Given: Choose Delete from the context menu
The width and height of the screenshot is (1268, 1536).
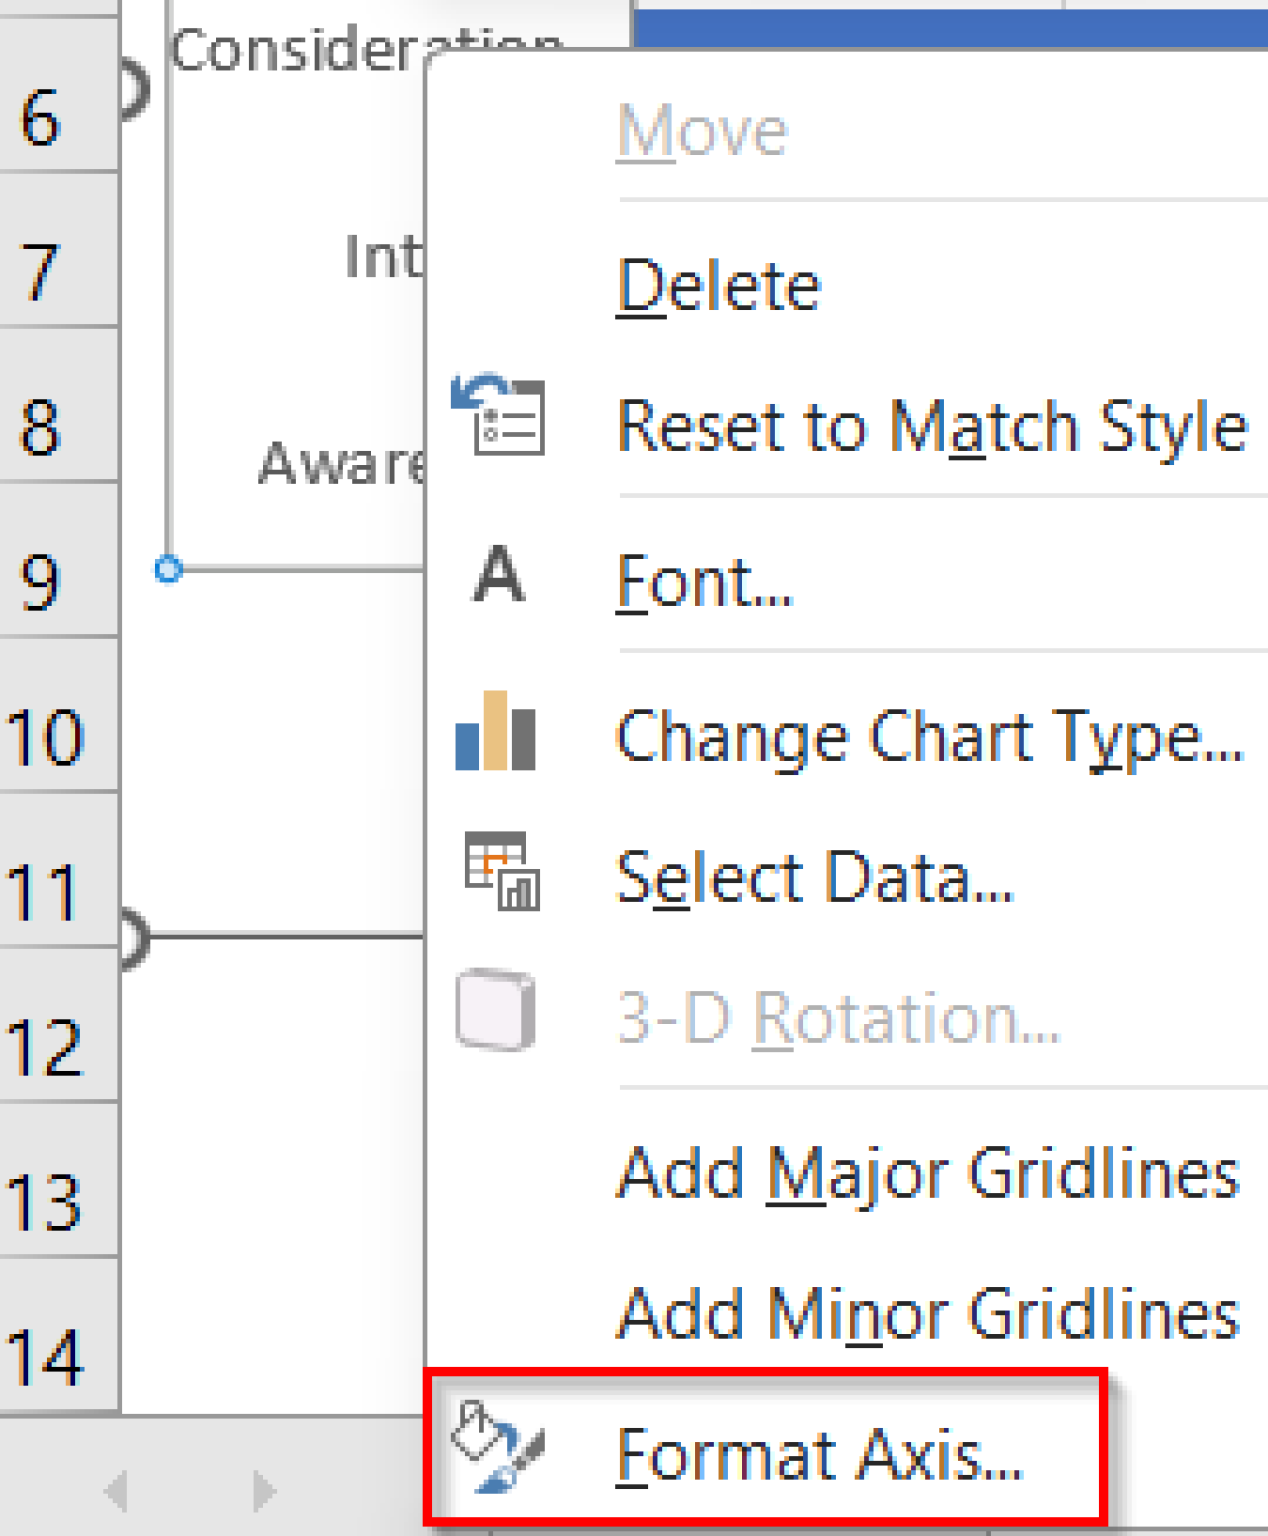Looking at the screenshot, I should click(718, 283).
